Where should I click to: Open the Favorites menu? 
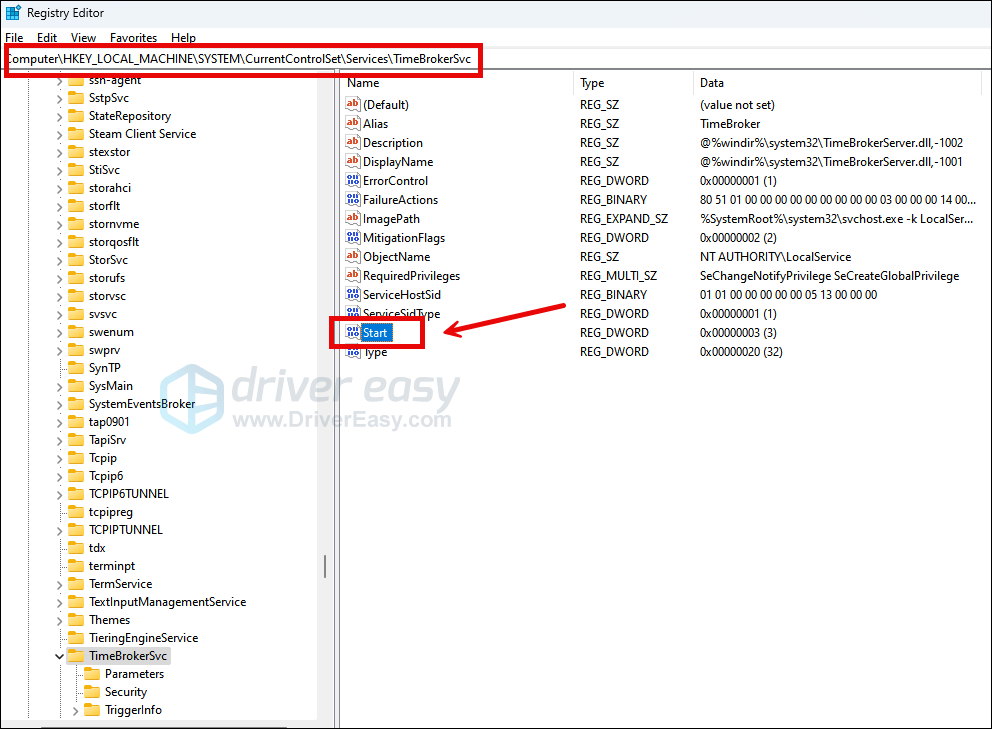133,38
